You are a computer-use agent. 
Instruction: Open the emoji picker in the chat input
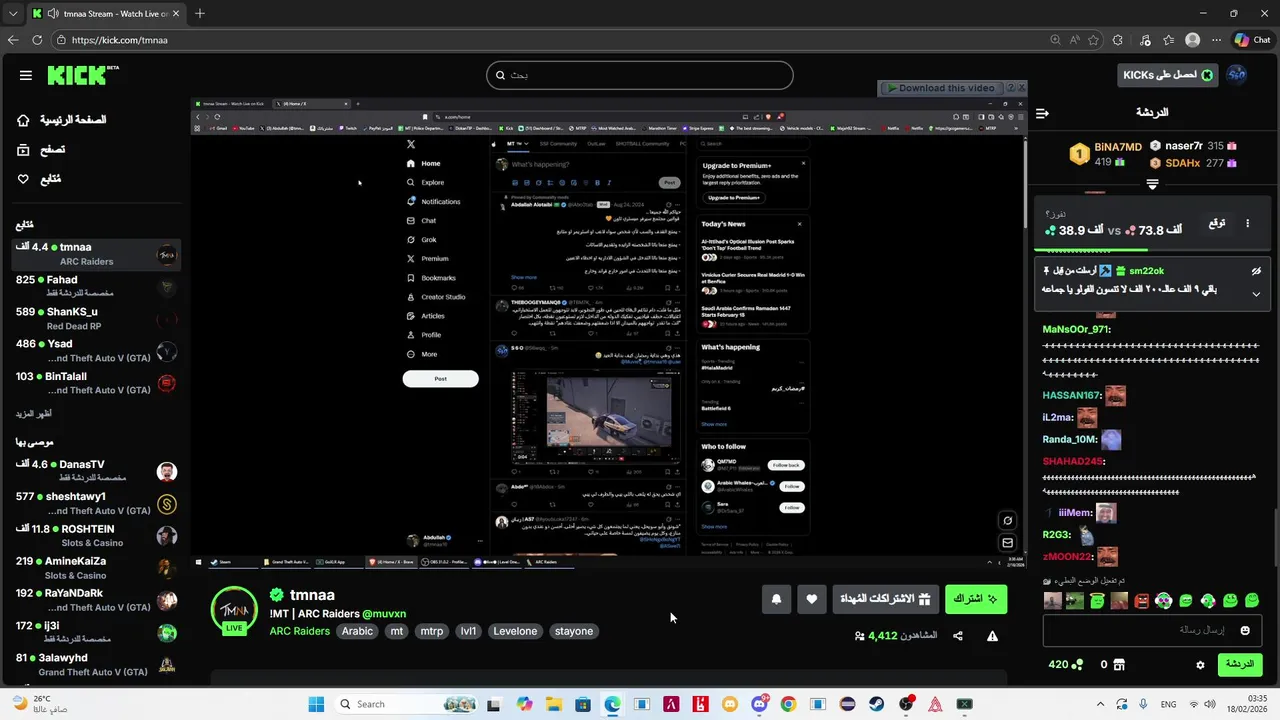click(x=1245, y=630)
